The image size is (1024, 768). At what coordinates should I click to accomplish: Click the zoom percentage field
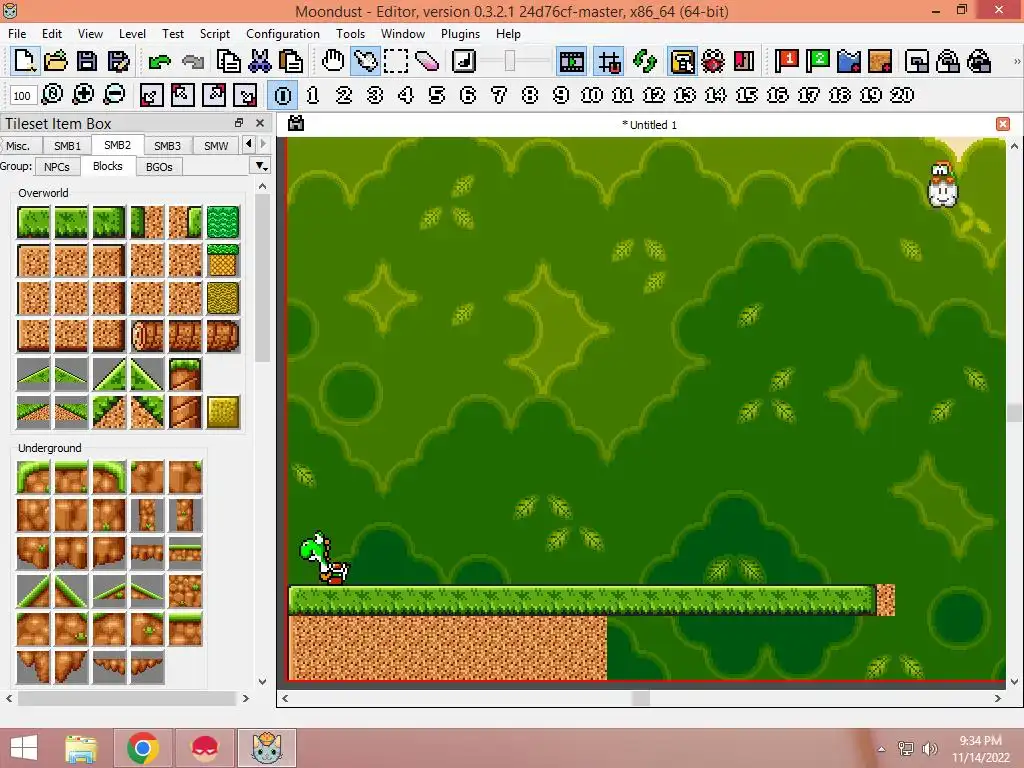22,95
